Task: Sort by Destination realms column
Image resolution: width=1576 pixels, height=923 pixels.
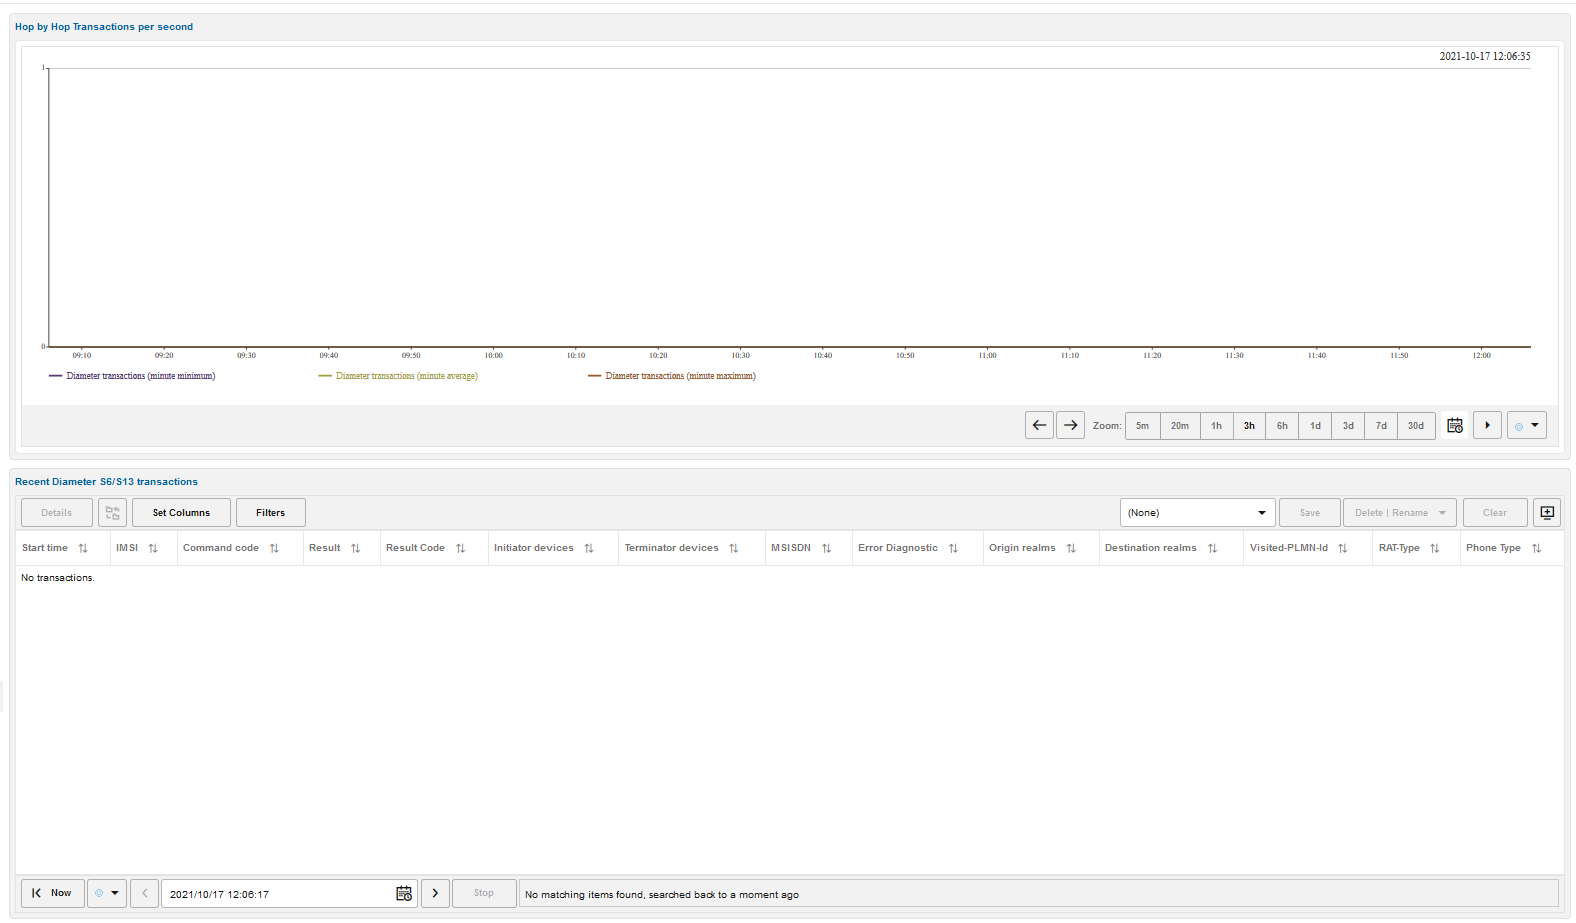Action: coord(1212,548)
